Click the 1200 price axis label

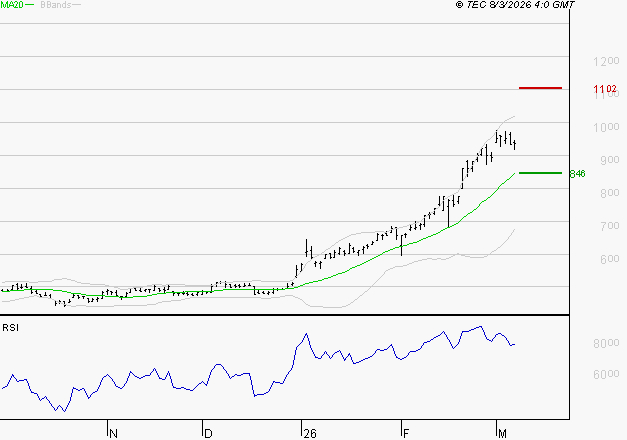606,61
